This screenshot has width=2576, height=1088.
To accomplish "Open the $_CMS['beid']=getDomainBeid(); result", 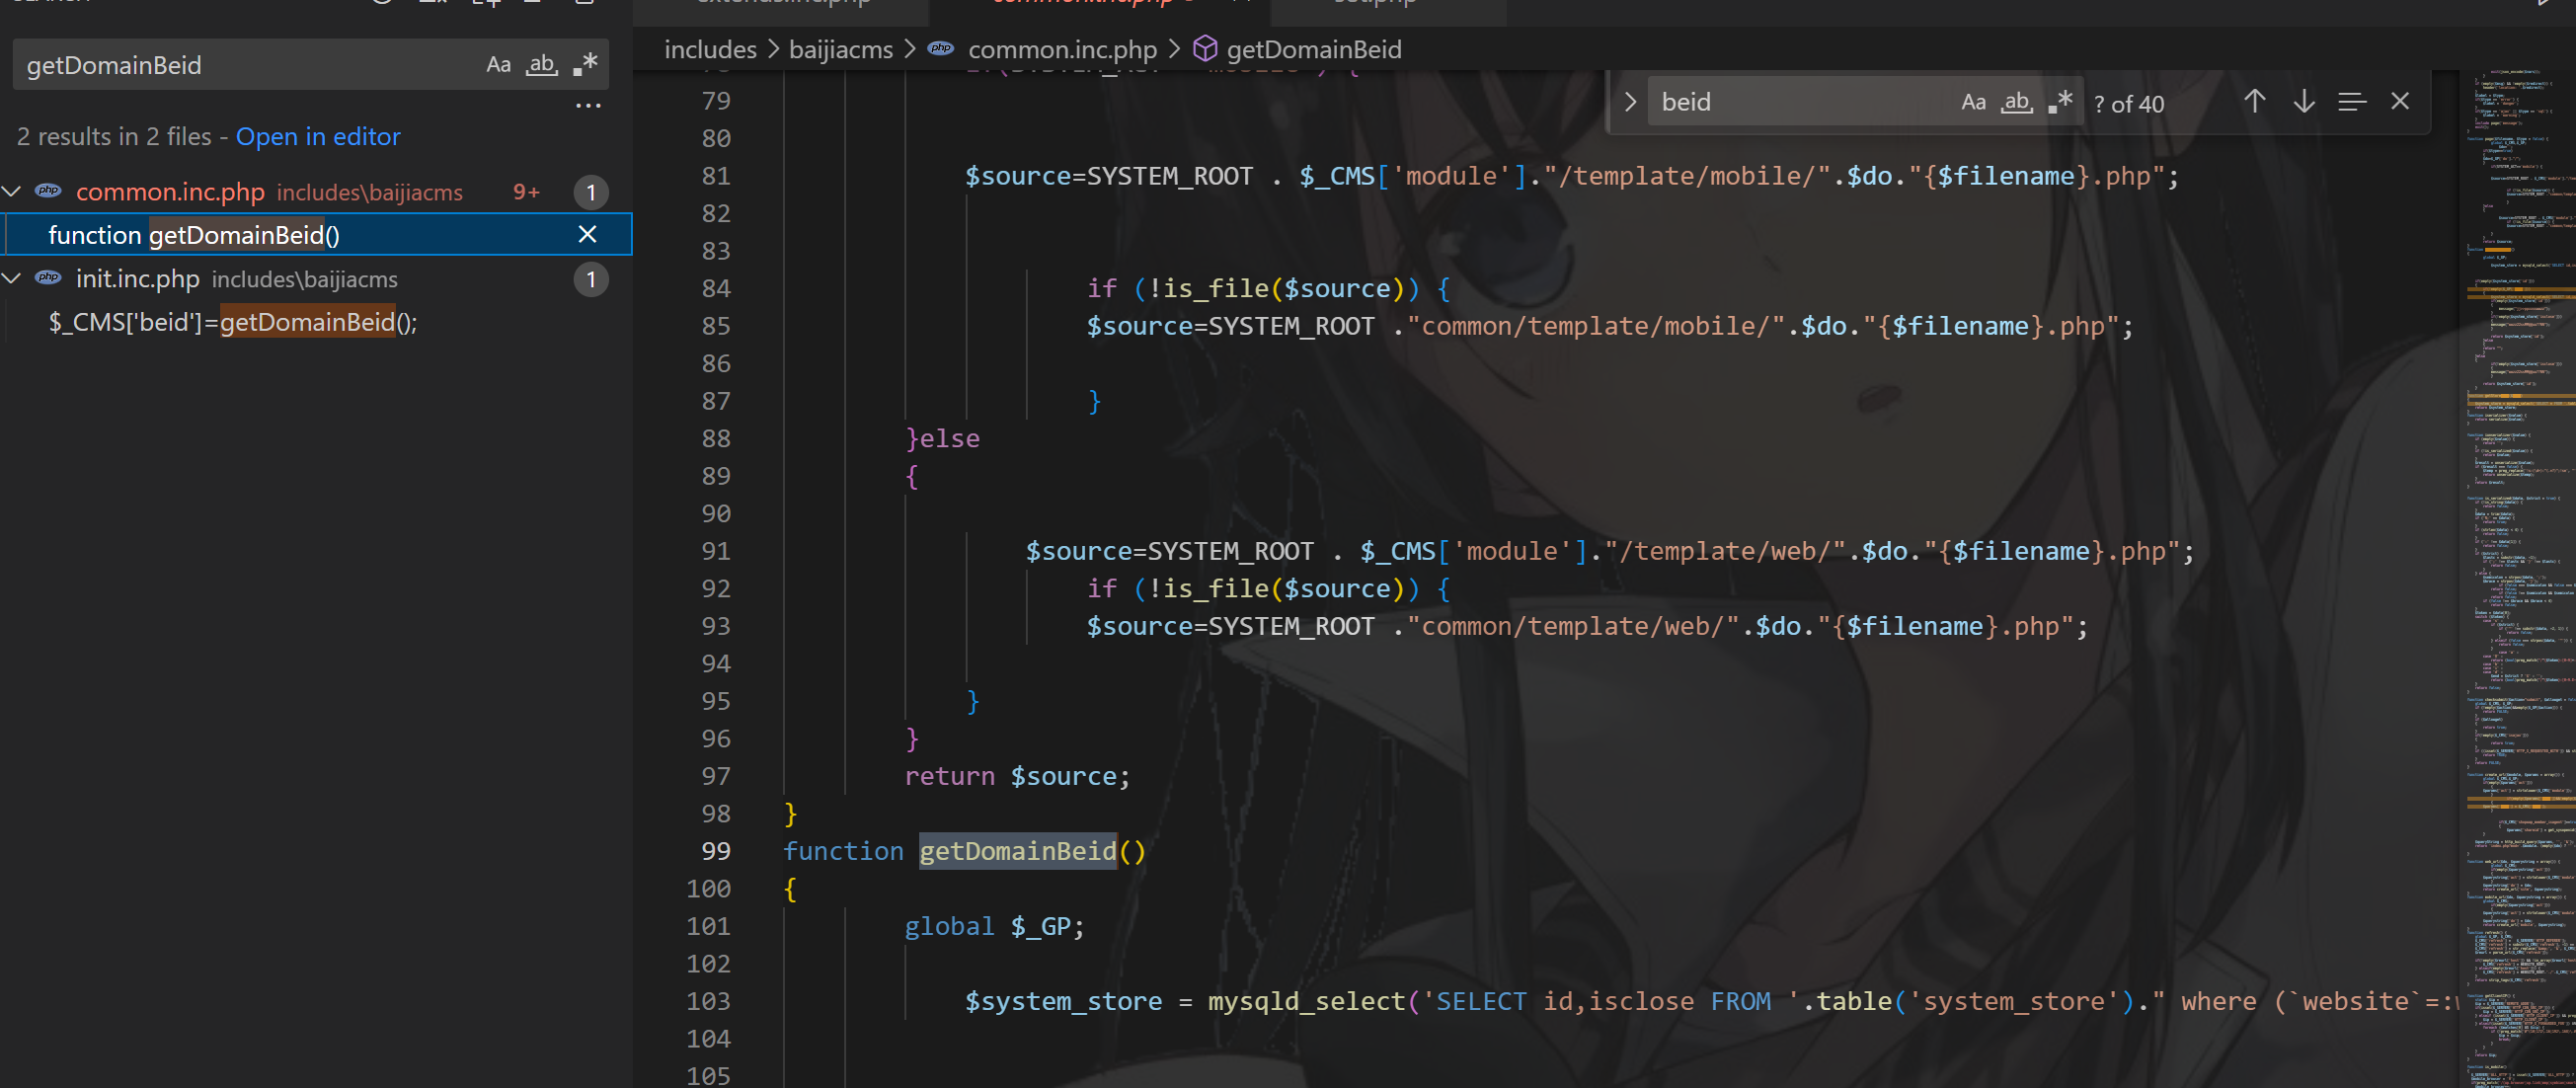I will coord(233,322).
